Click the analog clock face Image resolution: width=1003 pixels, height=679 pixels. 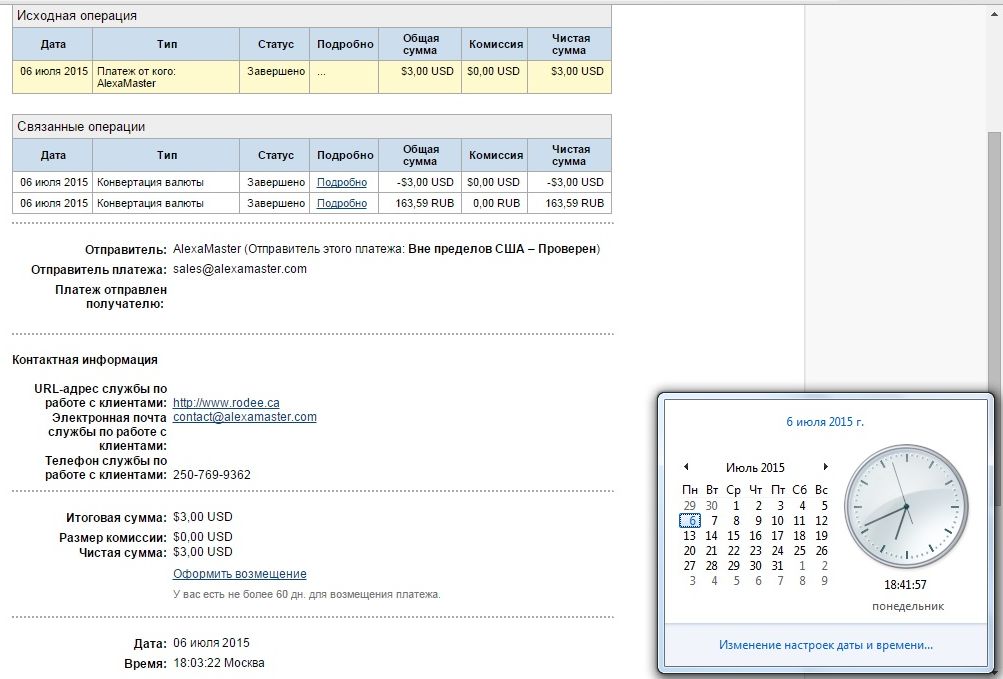905,507
